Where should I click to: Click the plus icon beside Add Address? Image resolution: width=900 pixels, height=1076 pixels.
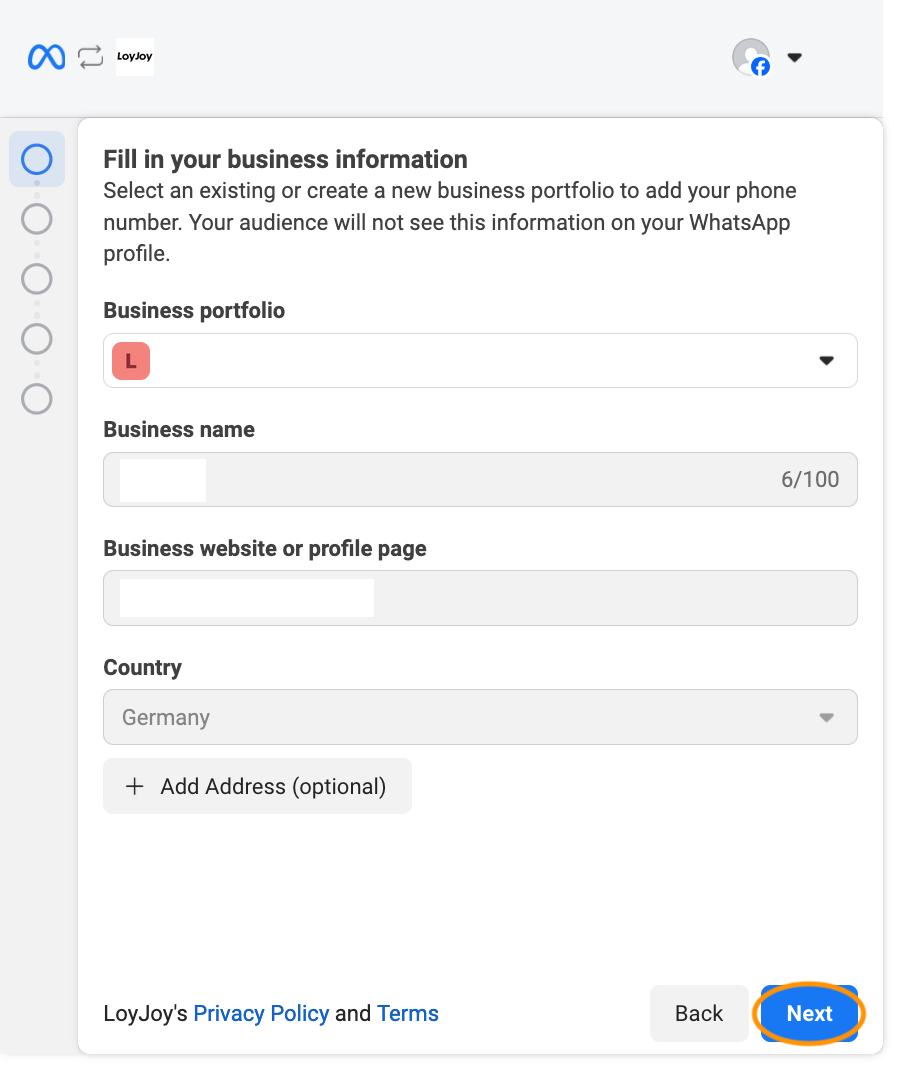click(x=134, y=786)
